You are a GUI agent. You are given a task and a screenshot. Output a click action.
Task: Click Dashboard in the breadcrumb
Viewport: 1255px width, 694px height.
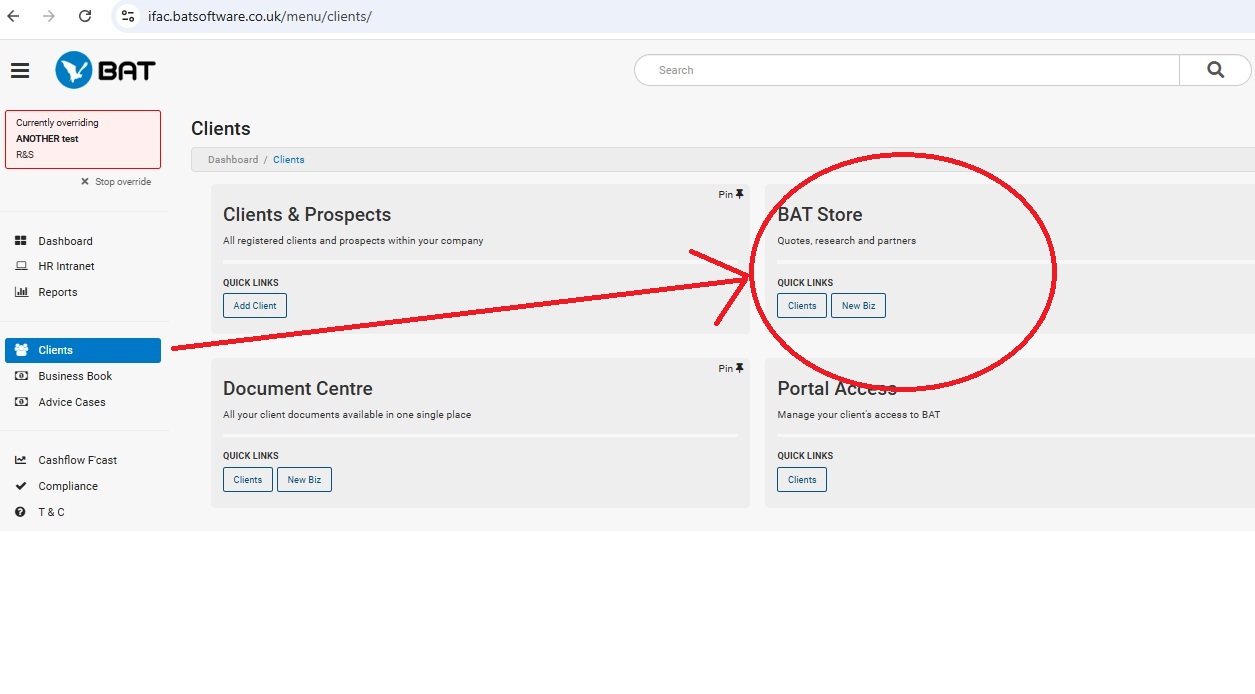(x=233, y=160)
